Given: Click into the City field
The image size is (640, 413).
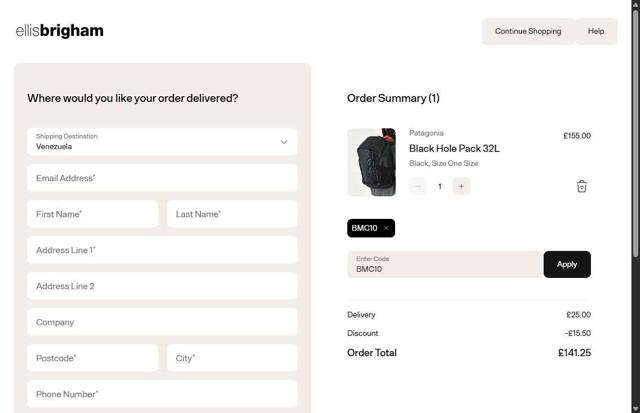Looking at the screenshot, I should [232, 358].
